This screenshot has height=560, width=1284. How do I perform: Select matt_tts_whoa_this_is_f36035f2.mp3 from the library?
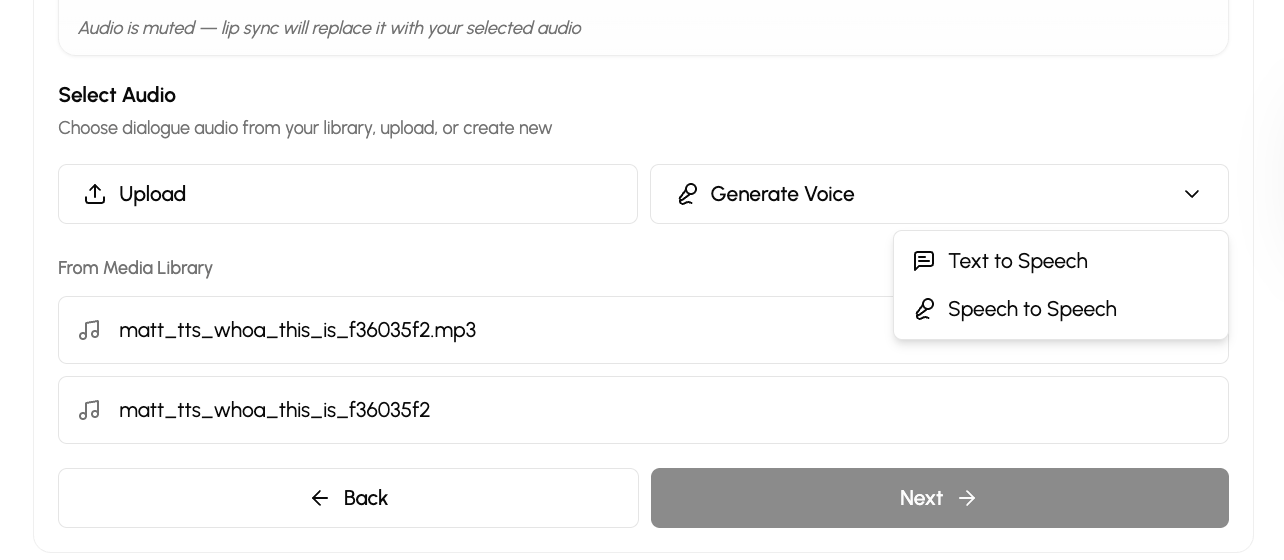pos(297,330)
